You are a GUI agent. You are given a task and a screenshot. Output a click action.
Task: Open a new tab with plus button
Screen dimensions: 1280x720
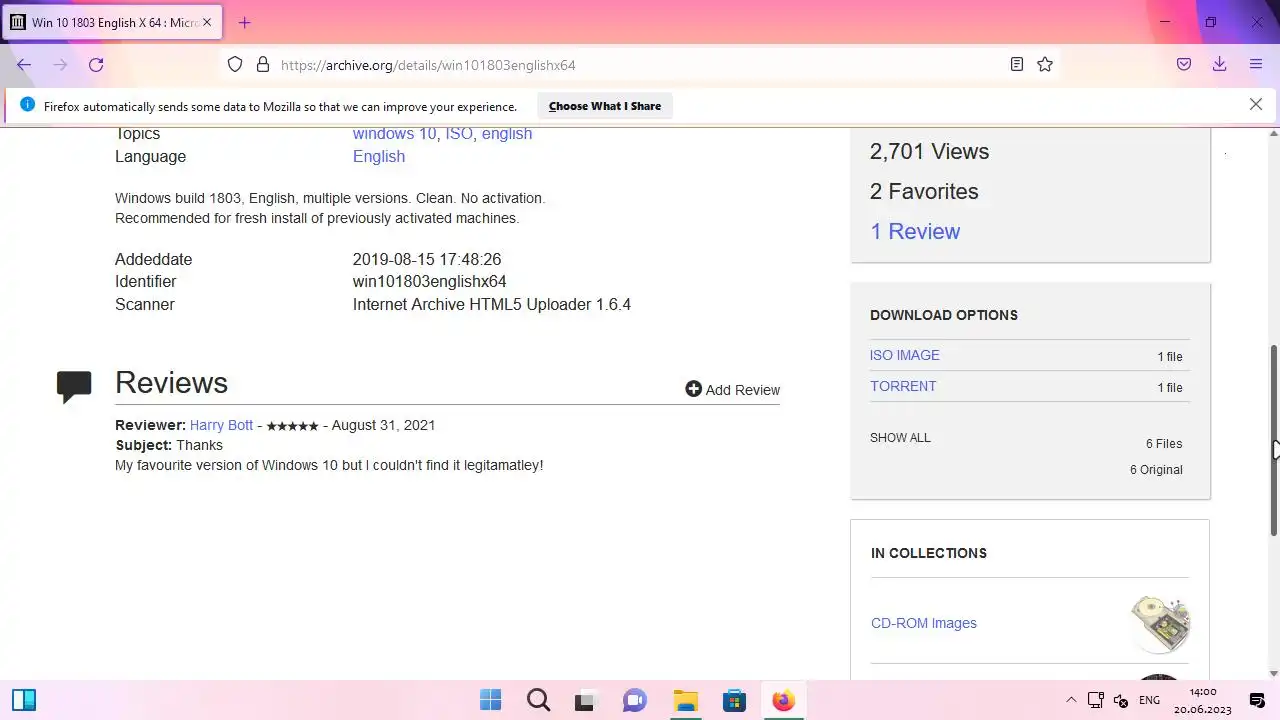[244, 22]
